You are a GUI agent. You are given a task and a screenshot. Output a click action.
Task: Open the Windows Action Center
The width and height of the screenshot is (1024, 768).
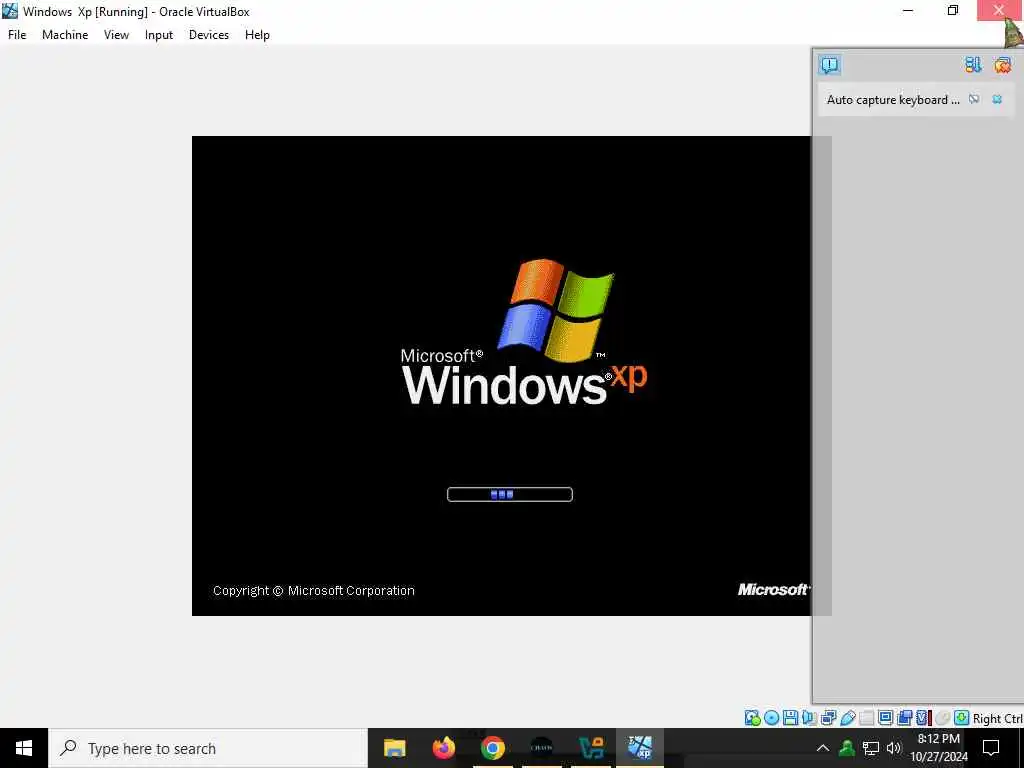click(991, 748)
